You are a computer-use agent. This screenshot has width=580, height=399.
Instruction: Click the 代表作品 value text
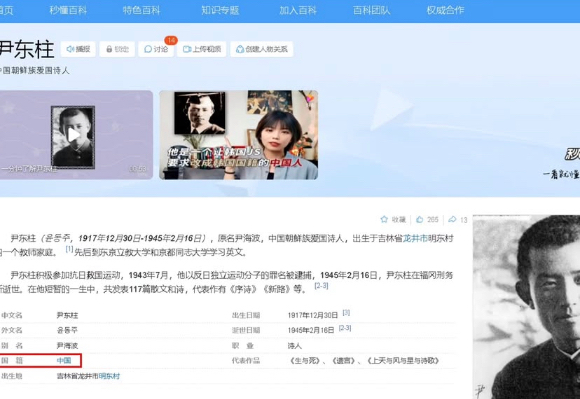pos(363,360)
